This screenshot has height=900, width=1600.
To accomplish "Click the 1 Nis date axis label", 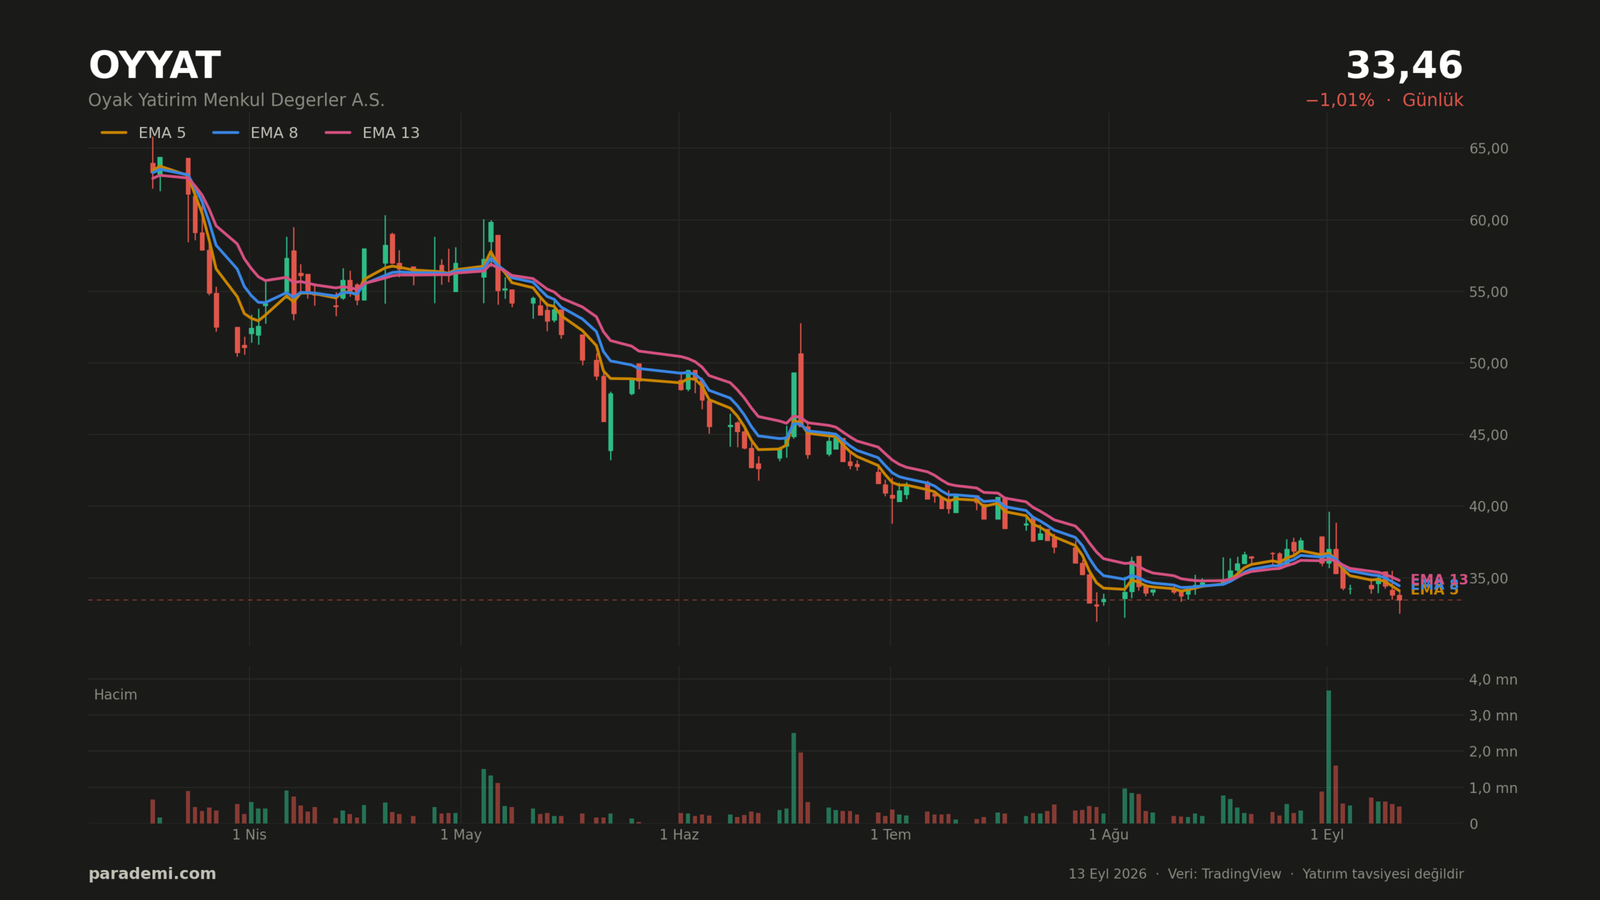I will pyautogui.click(x=249, y=835).
